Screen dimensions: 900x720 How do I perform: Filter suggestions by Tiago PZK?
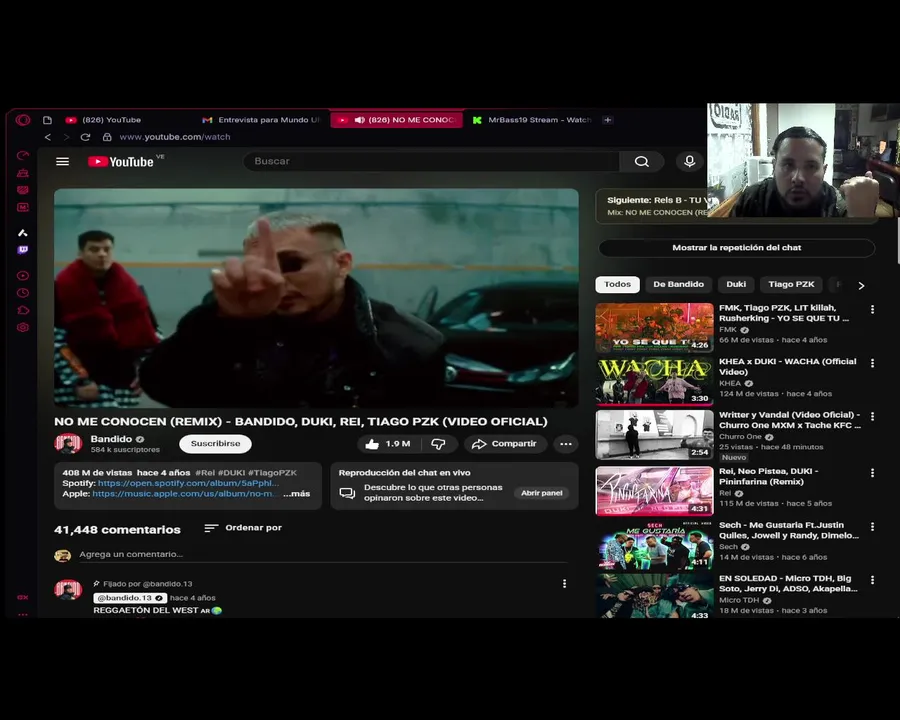tap(792, 284)
